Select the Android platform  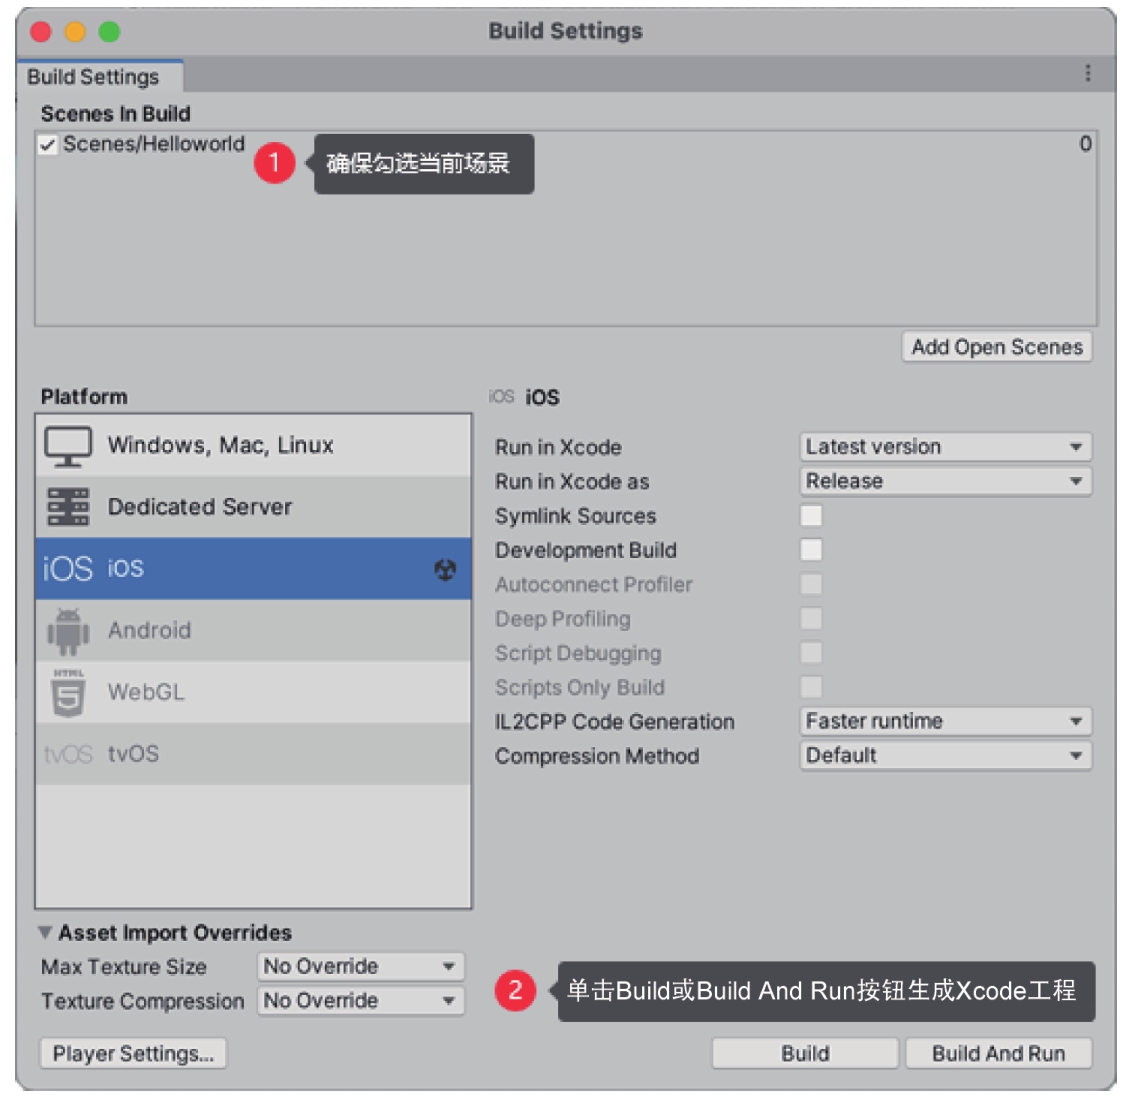[253, 630]
